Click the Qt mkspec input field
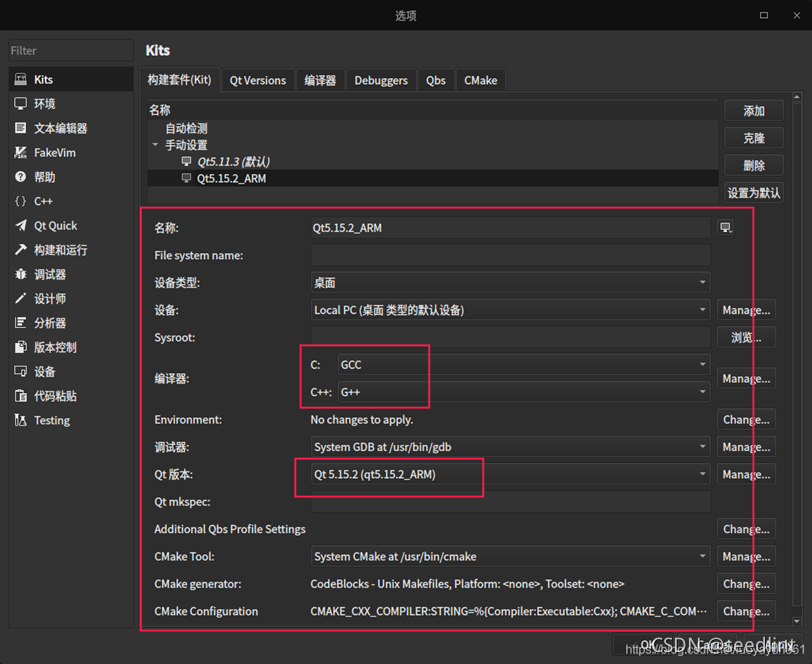Screen dimensions: 812x664 (x=510, y=501)
